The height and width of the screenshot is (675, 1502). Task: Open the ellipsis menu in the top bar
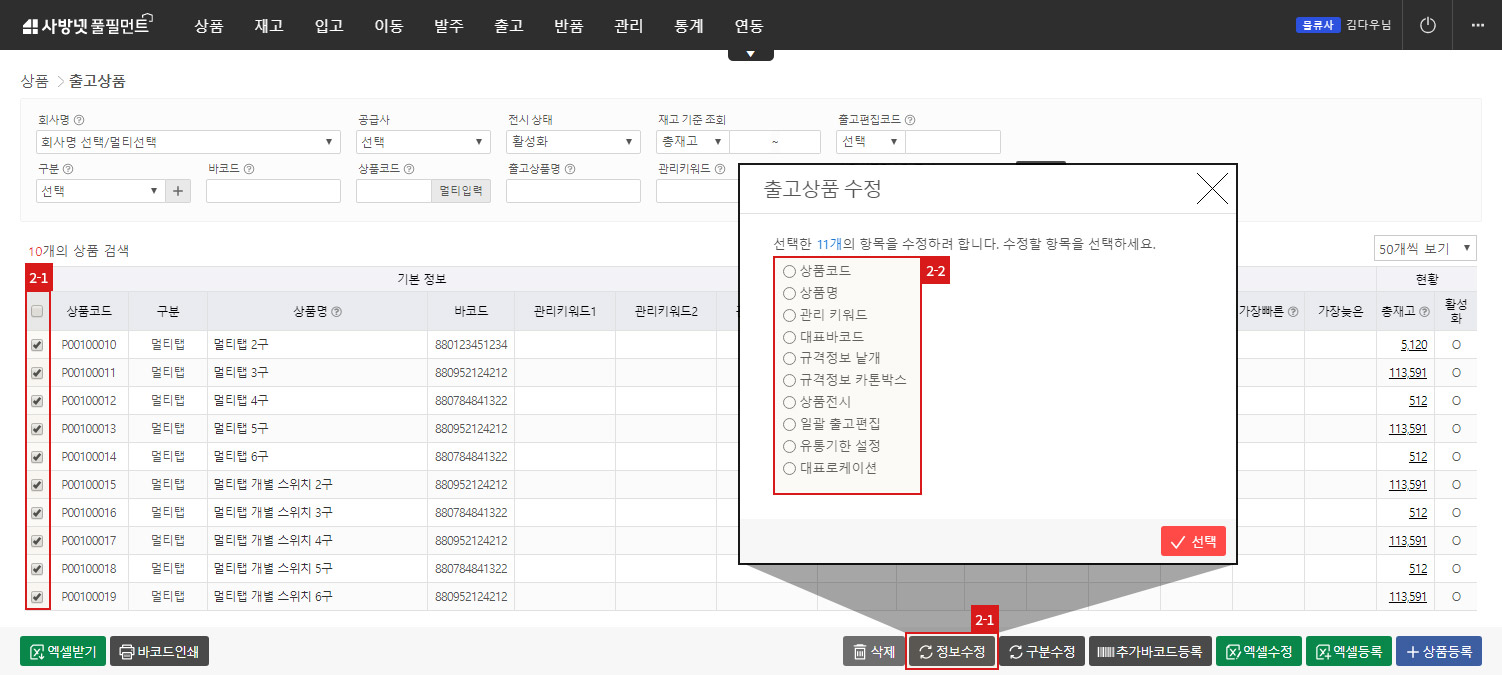point(1479,25)
